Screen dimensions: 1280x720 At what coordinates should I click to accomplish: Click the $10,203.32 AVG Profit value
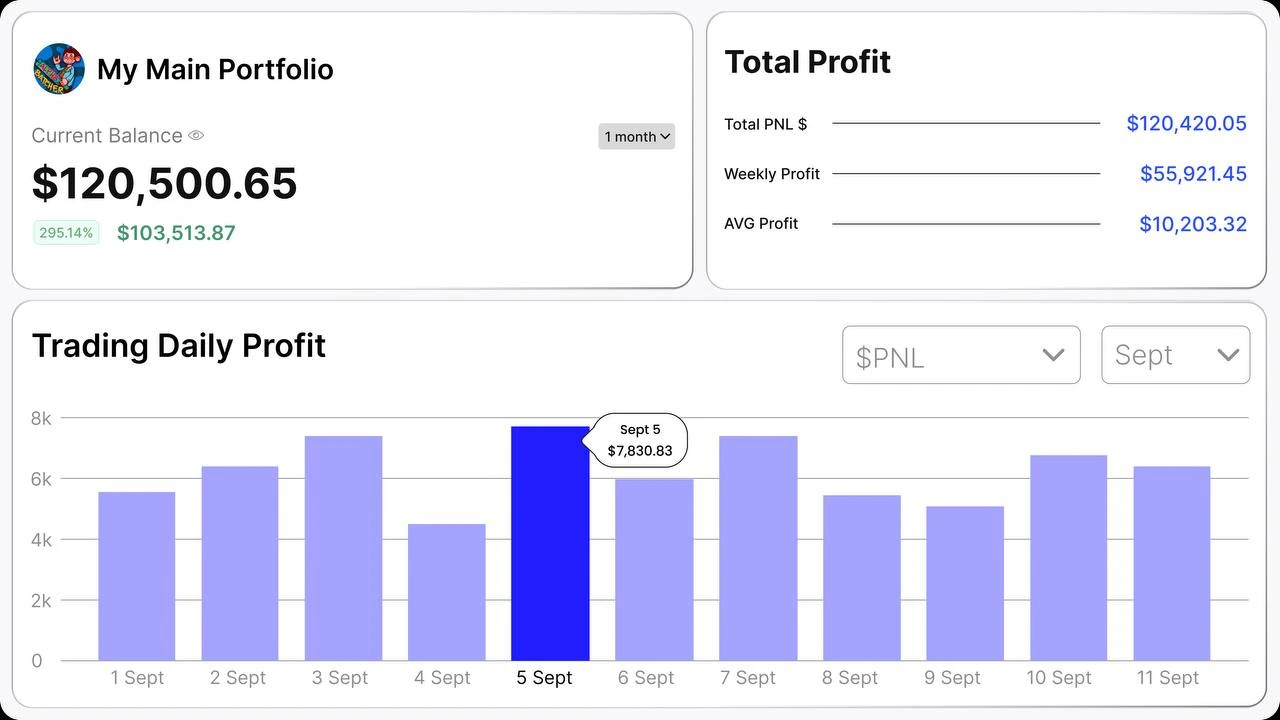pyautogui.click(x=1193, y=224)
